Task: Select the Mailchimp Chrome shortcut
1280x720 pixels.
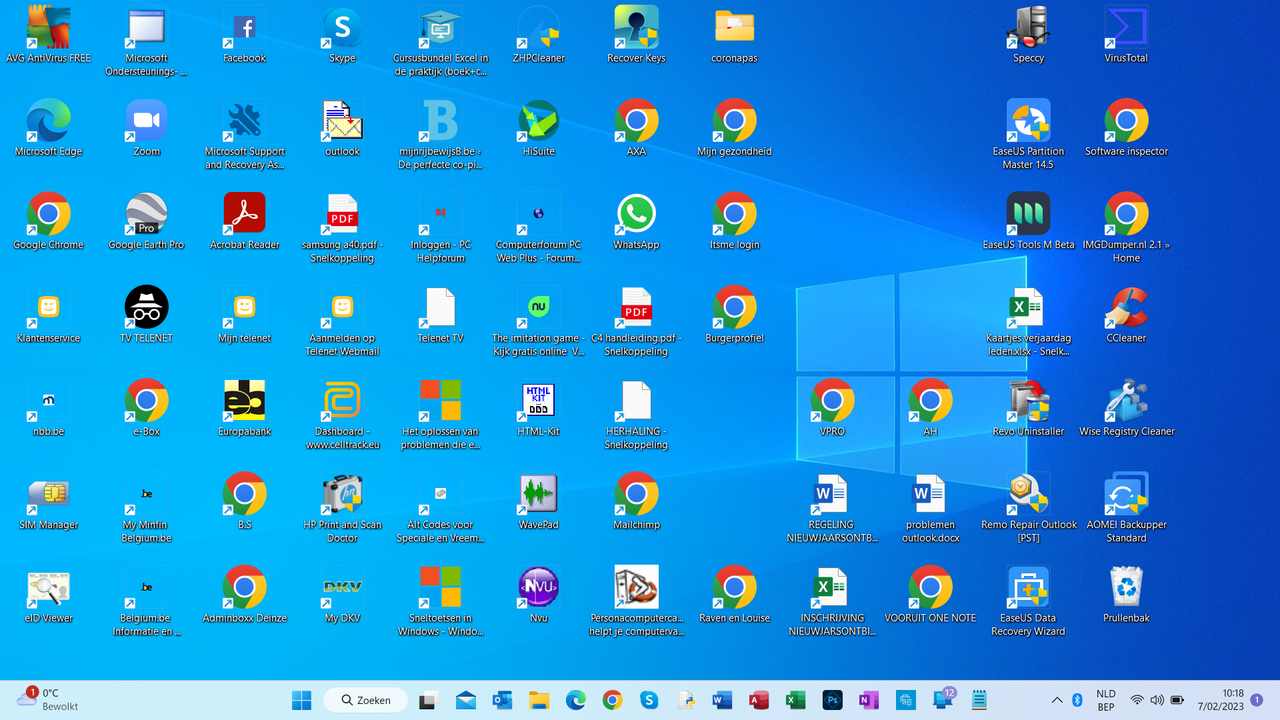Action: [x=636, y=501]
